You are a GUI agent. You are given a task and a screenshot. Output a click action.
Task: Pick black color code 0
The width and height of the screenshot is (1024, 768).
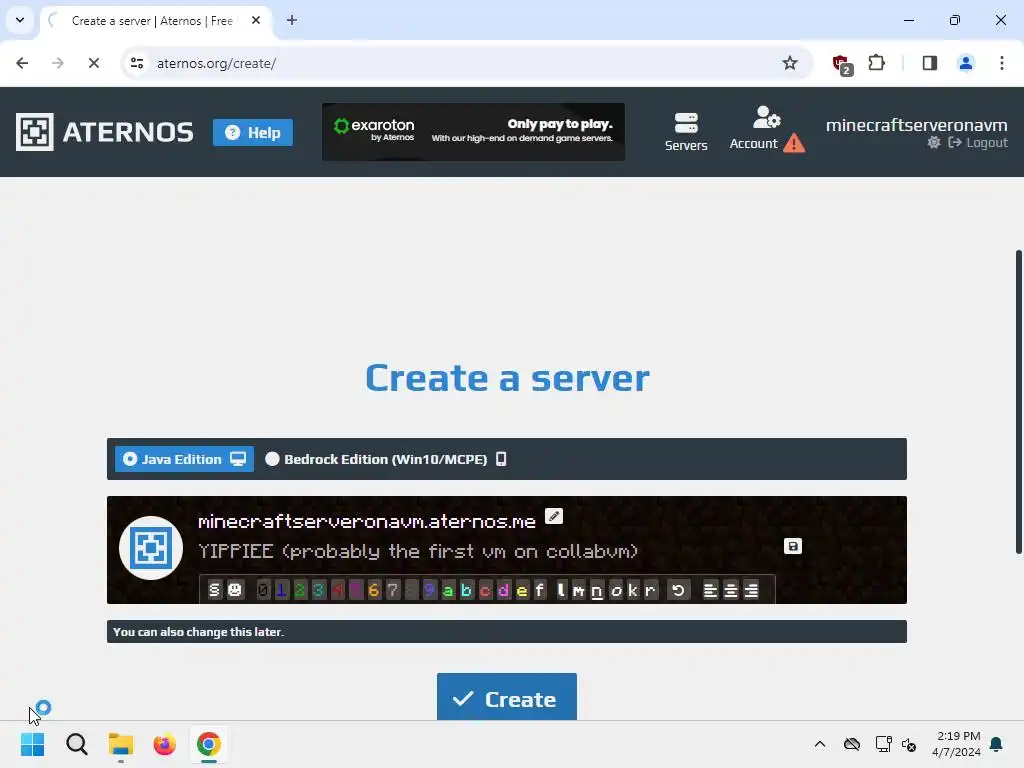[263, 590]
